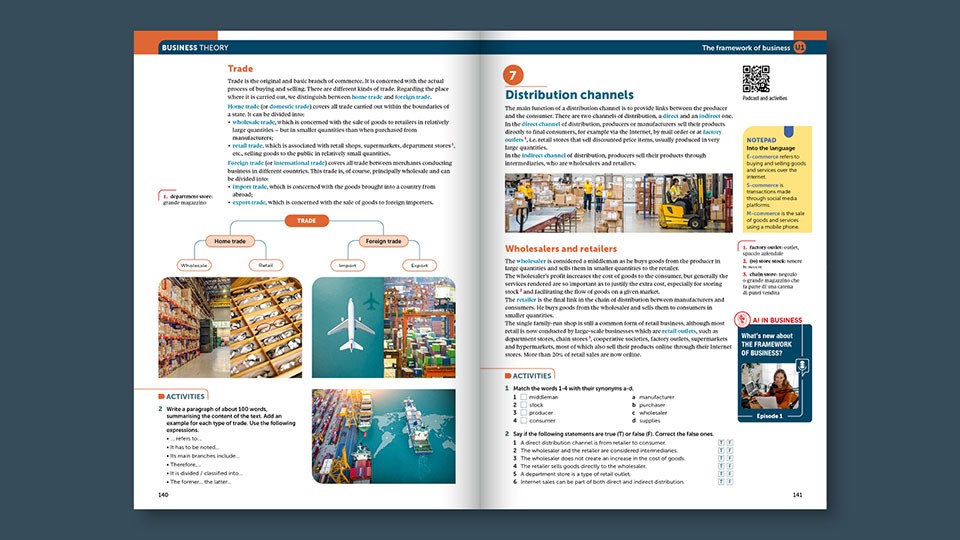Open the container port cranes photo
This screenshot has height=540, width=960.
[x=419, y=328]
